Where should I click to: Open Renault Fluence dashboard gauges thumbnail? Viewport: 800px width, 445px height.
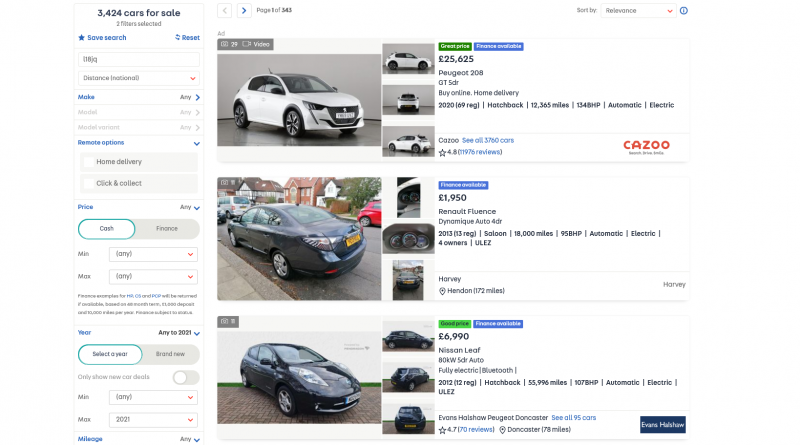[x=408, y=239]
